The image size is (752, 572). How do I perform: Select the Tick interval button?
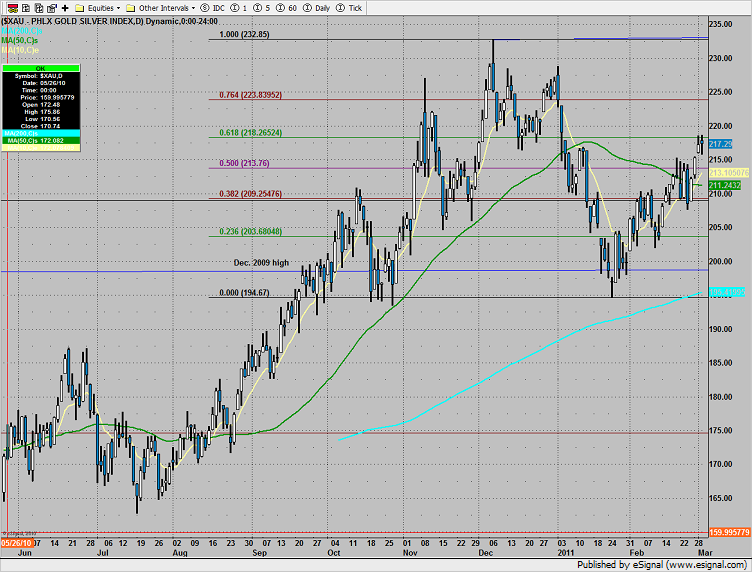click(x=349, y=8)
